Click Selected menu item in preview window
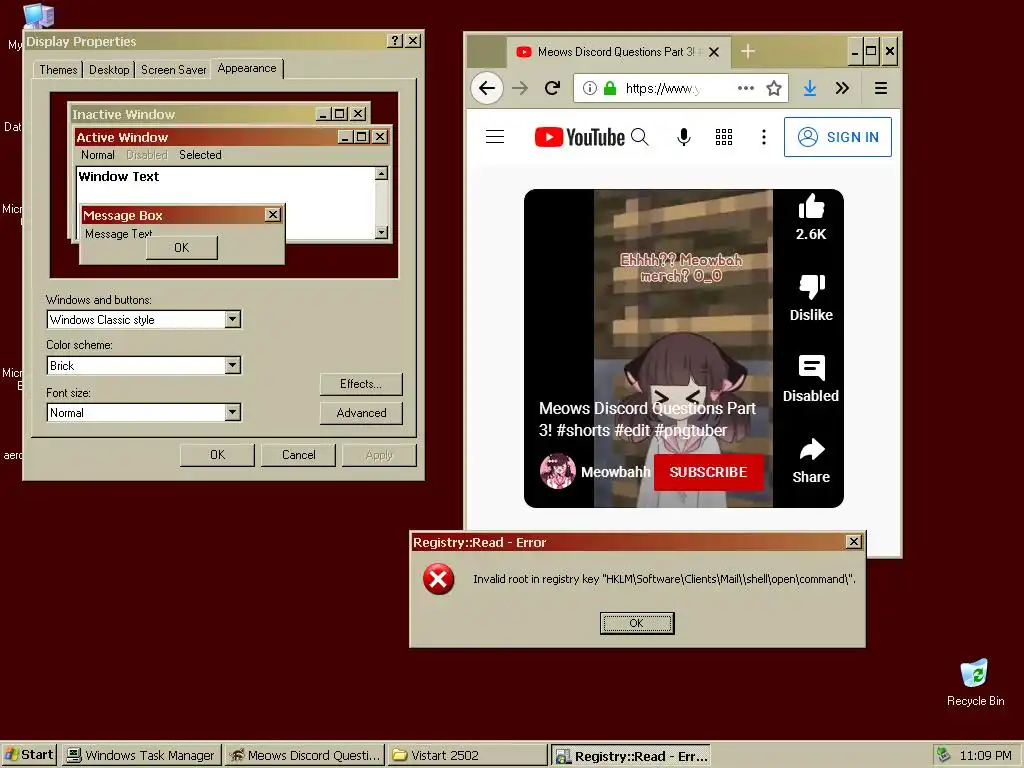1024x768 pixels. pyautogui.click(x=200, y=155)
